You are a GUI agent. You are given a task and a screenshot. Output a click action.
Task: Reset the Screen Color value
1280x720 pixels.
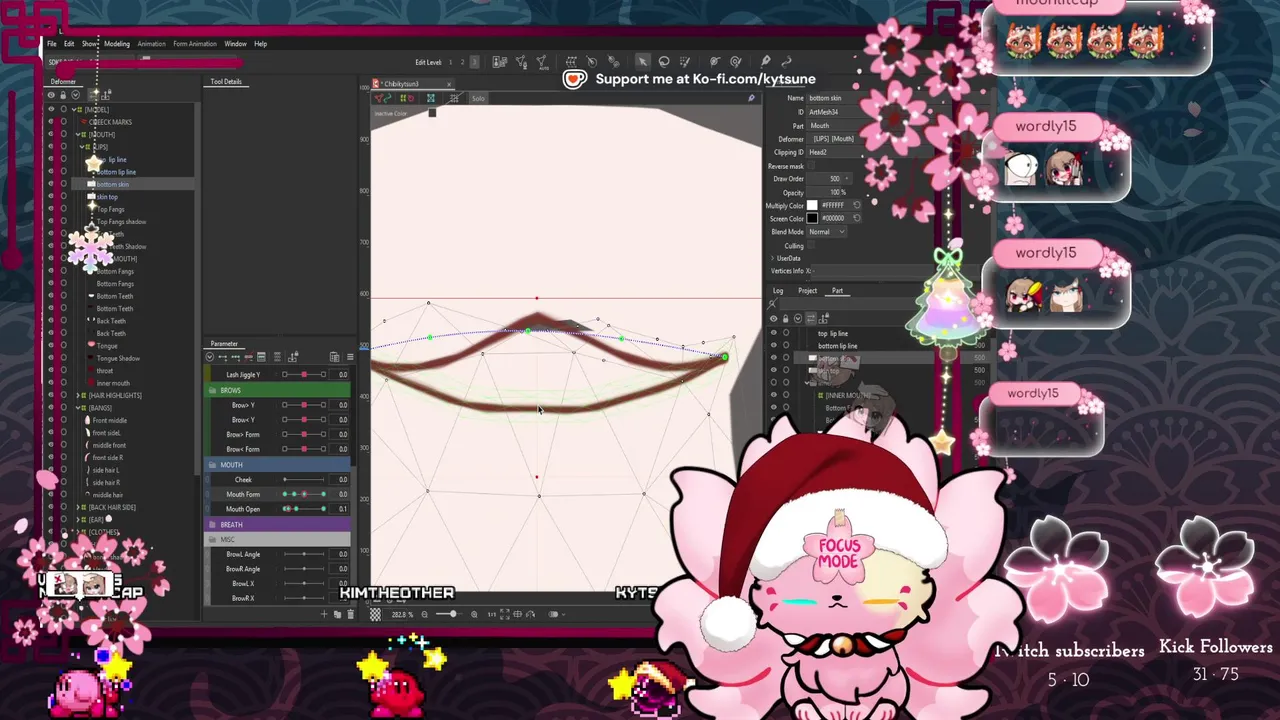[857, 218]
